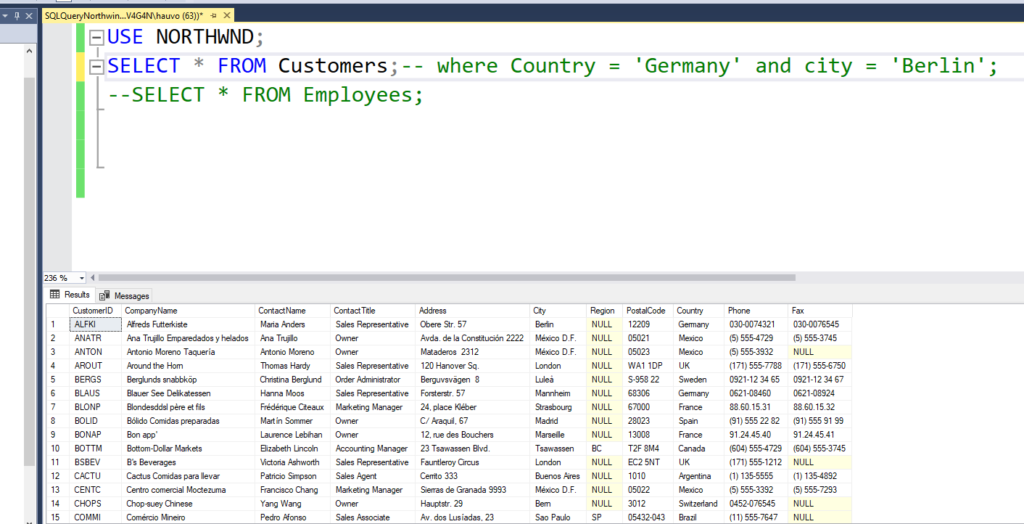Click the Chop-suey Chinese cell
1024x524 pixels.
(189, 504)
